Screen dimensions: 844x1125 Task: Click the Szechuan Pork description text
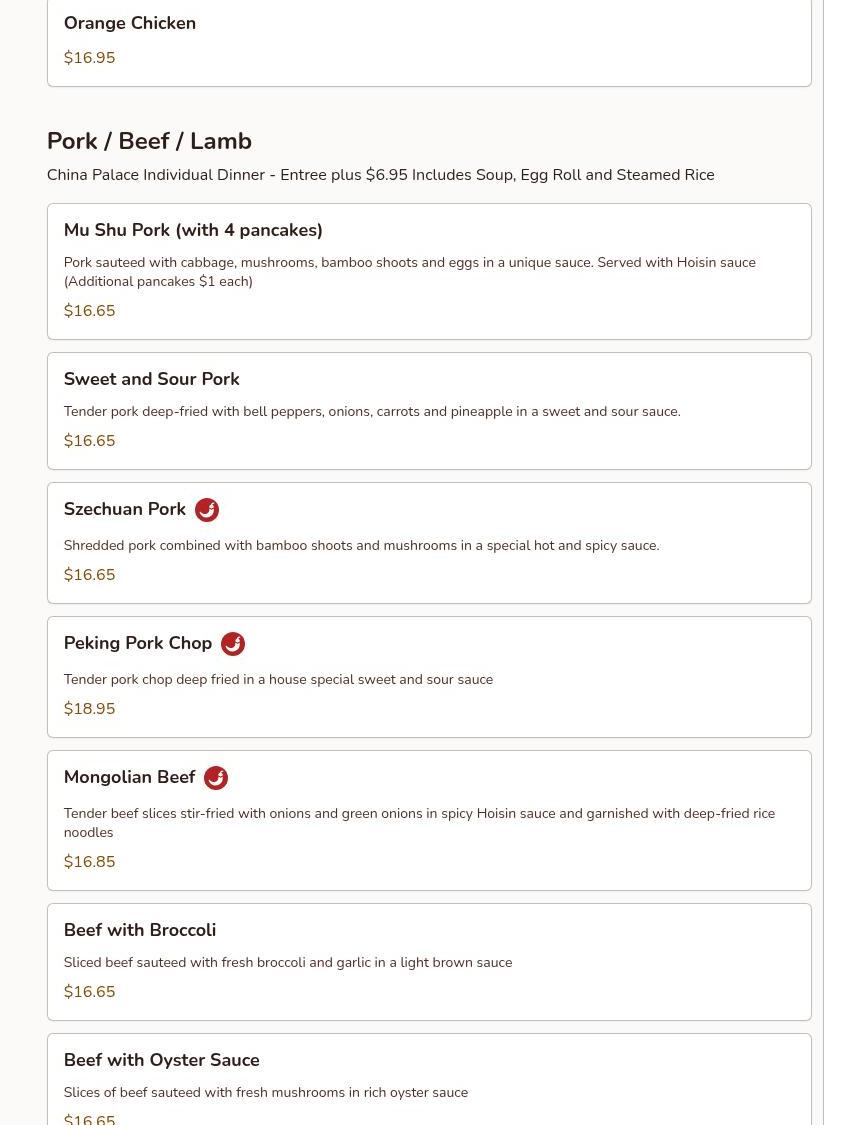[x=361, y=546]
